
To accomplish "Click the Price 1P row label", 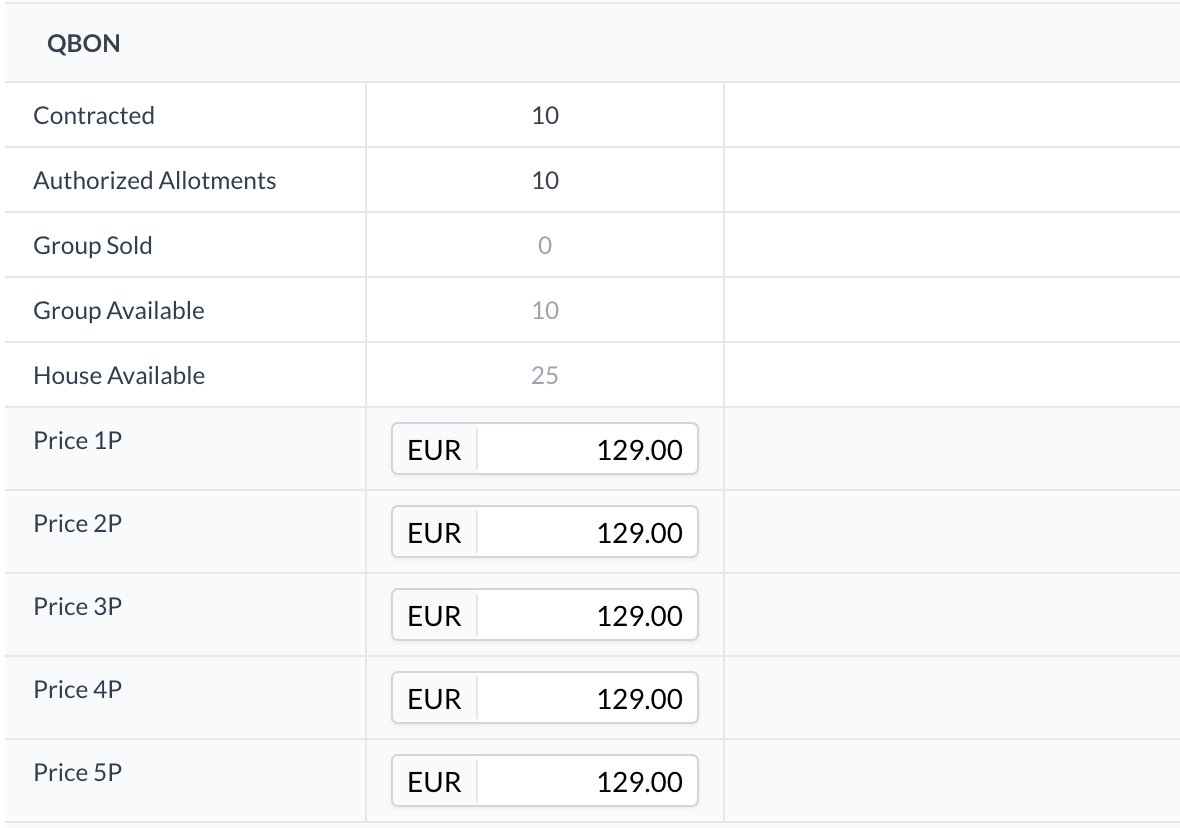I will coord(78,440).
